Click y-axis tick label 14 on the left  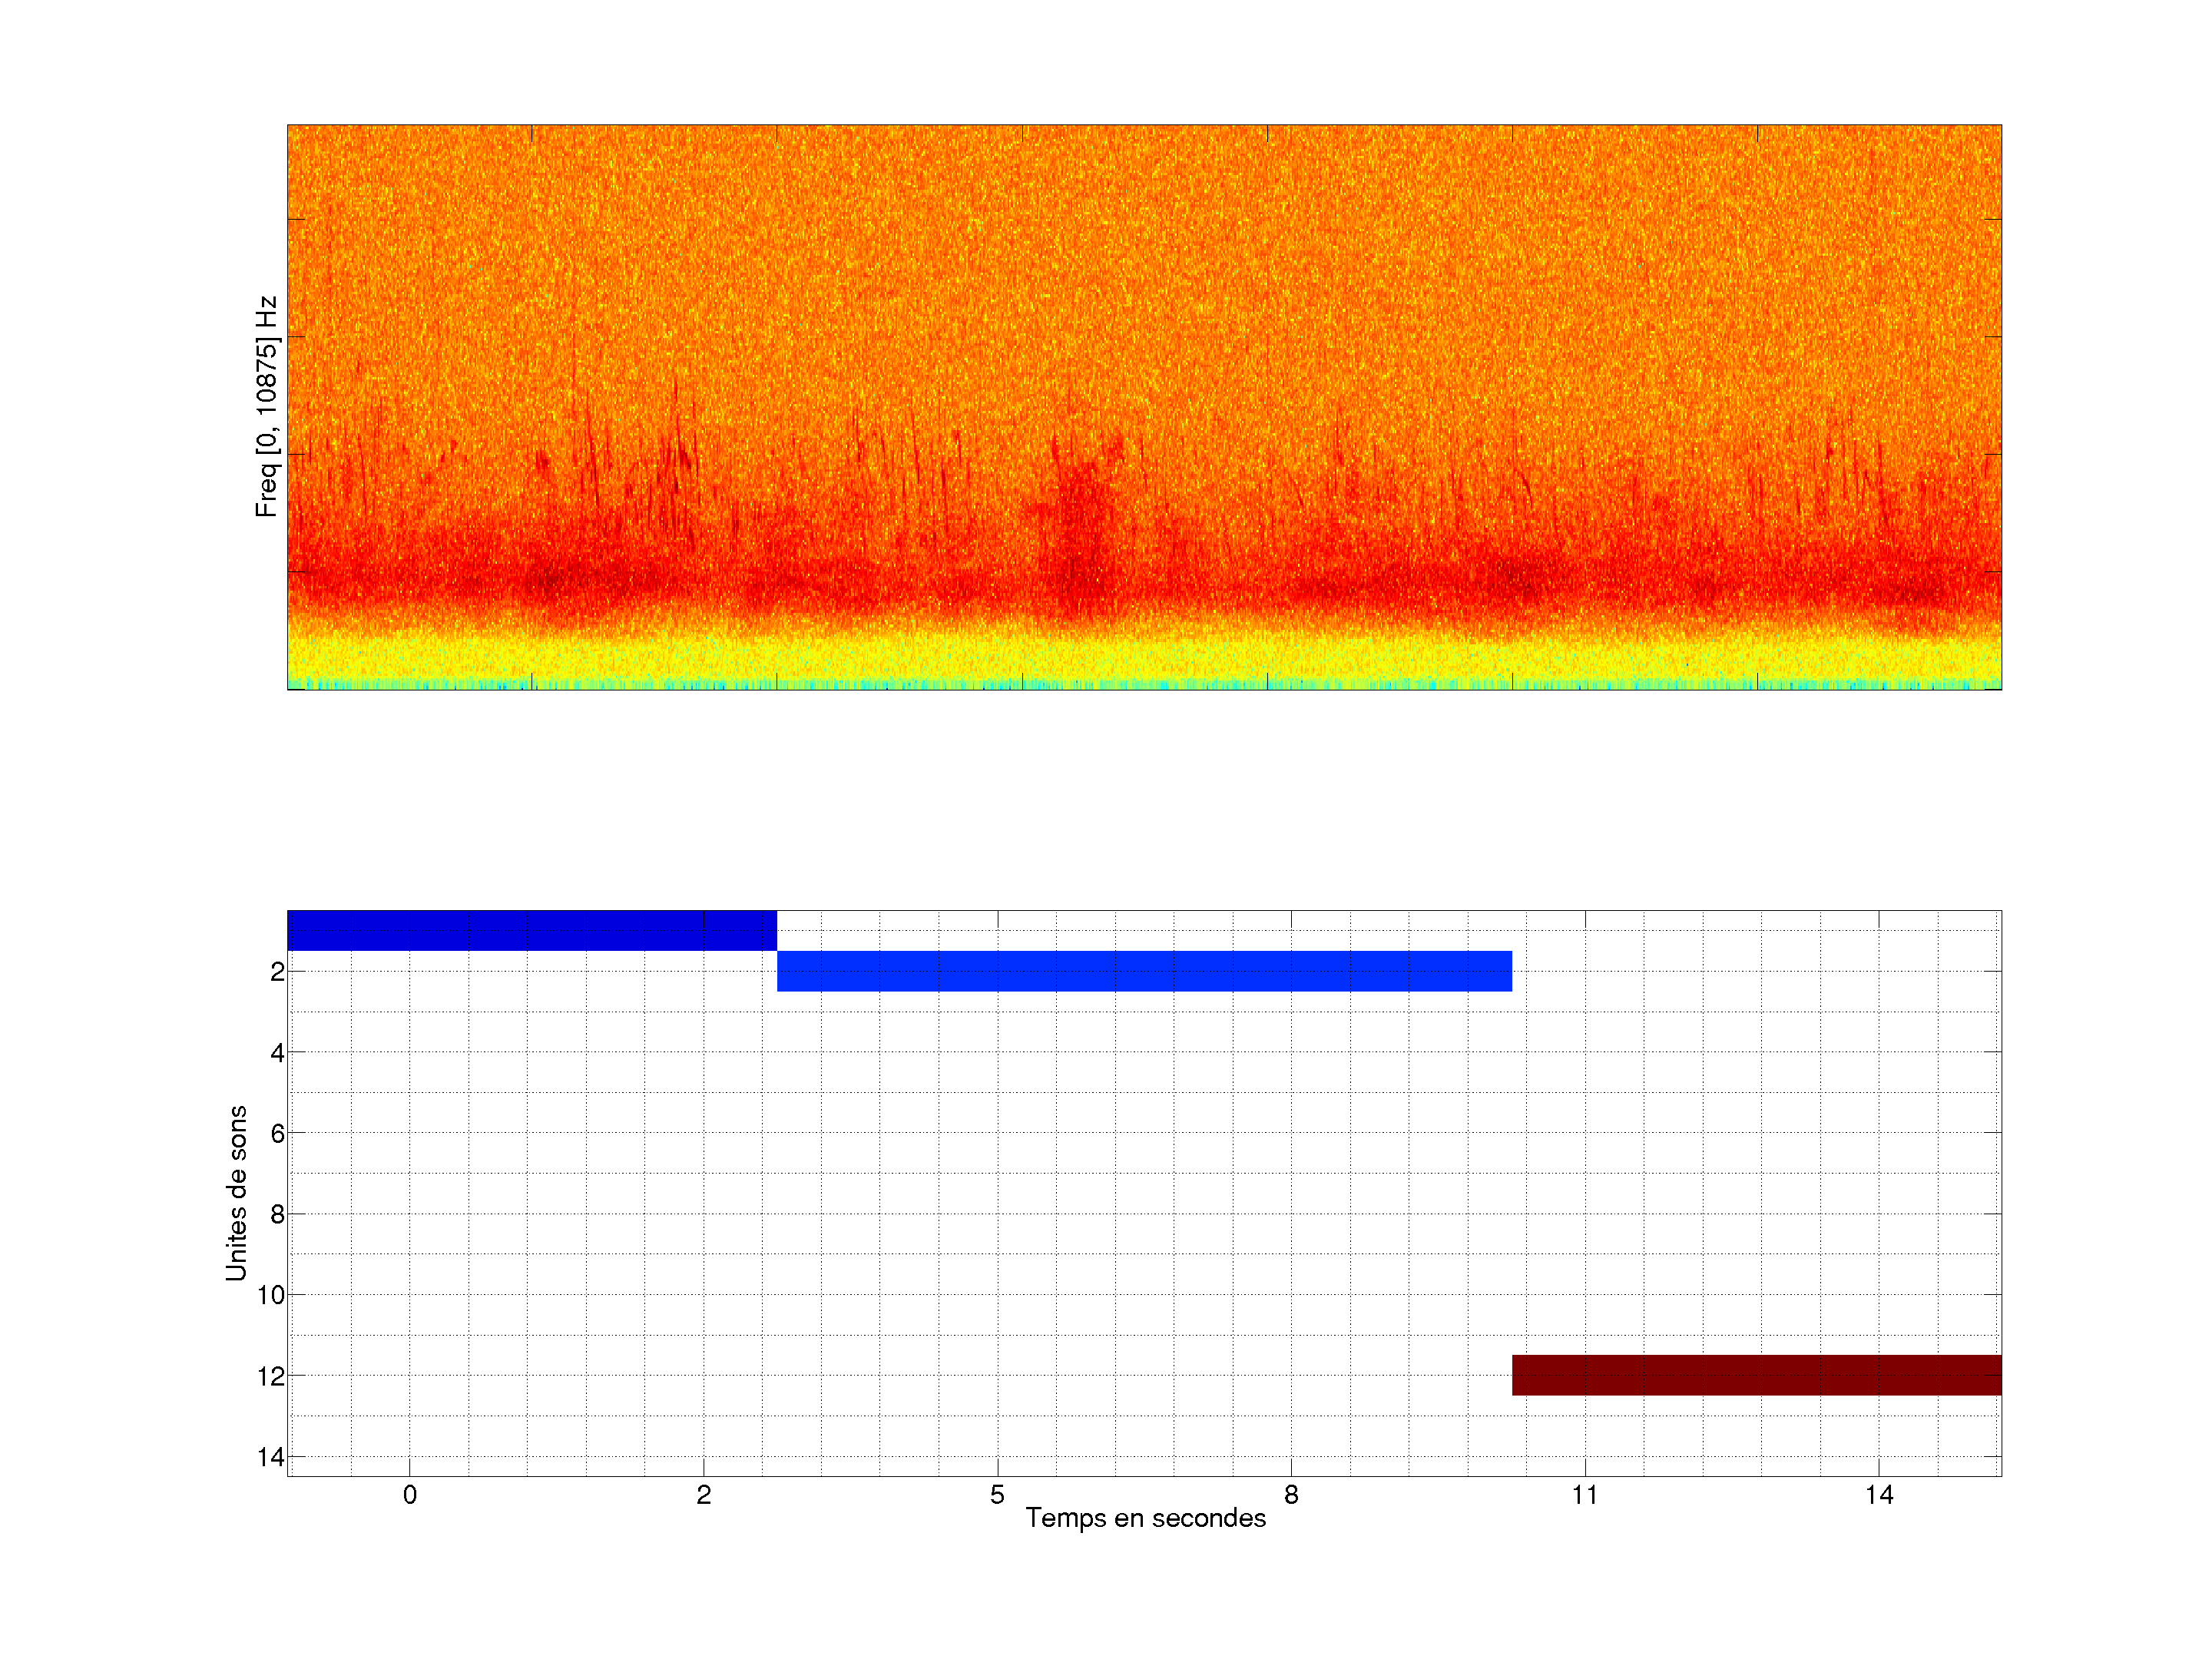(271, 1457)
